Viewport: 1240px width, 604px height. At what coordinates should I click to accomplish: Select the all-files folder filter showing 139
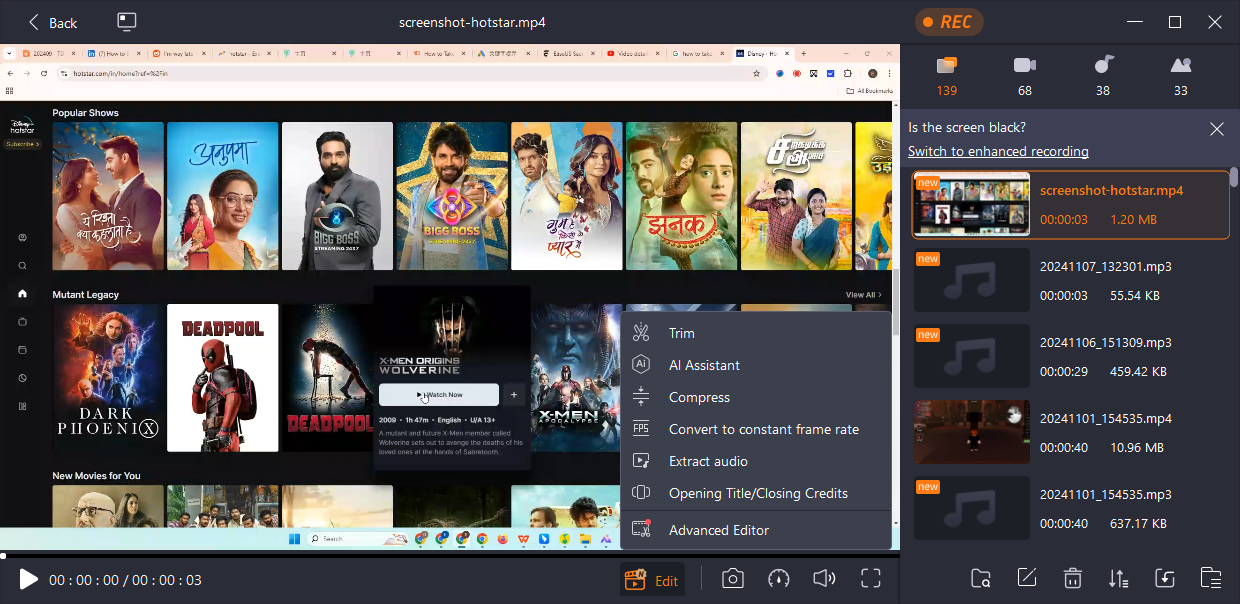(x=946, y=75)
